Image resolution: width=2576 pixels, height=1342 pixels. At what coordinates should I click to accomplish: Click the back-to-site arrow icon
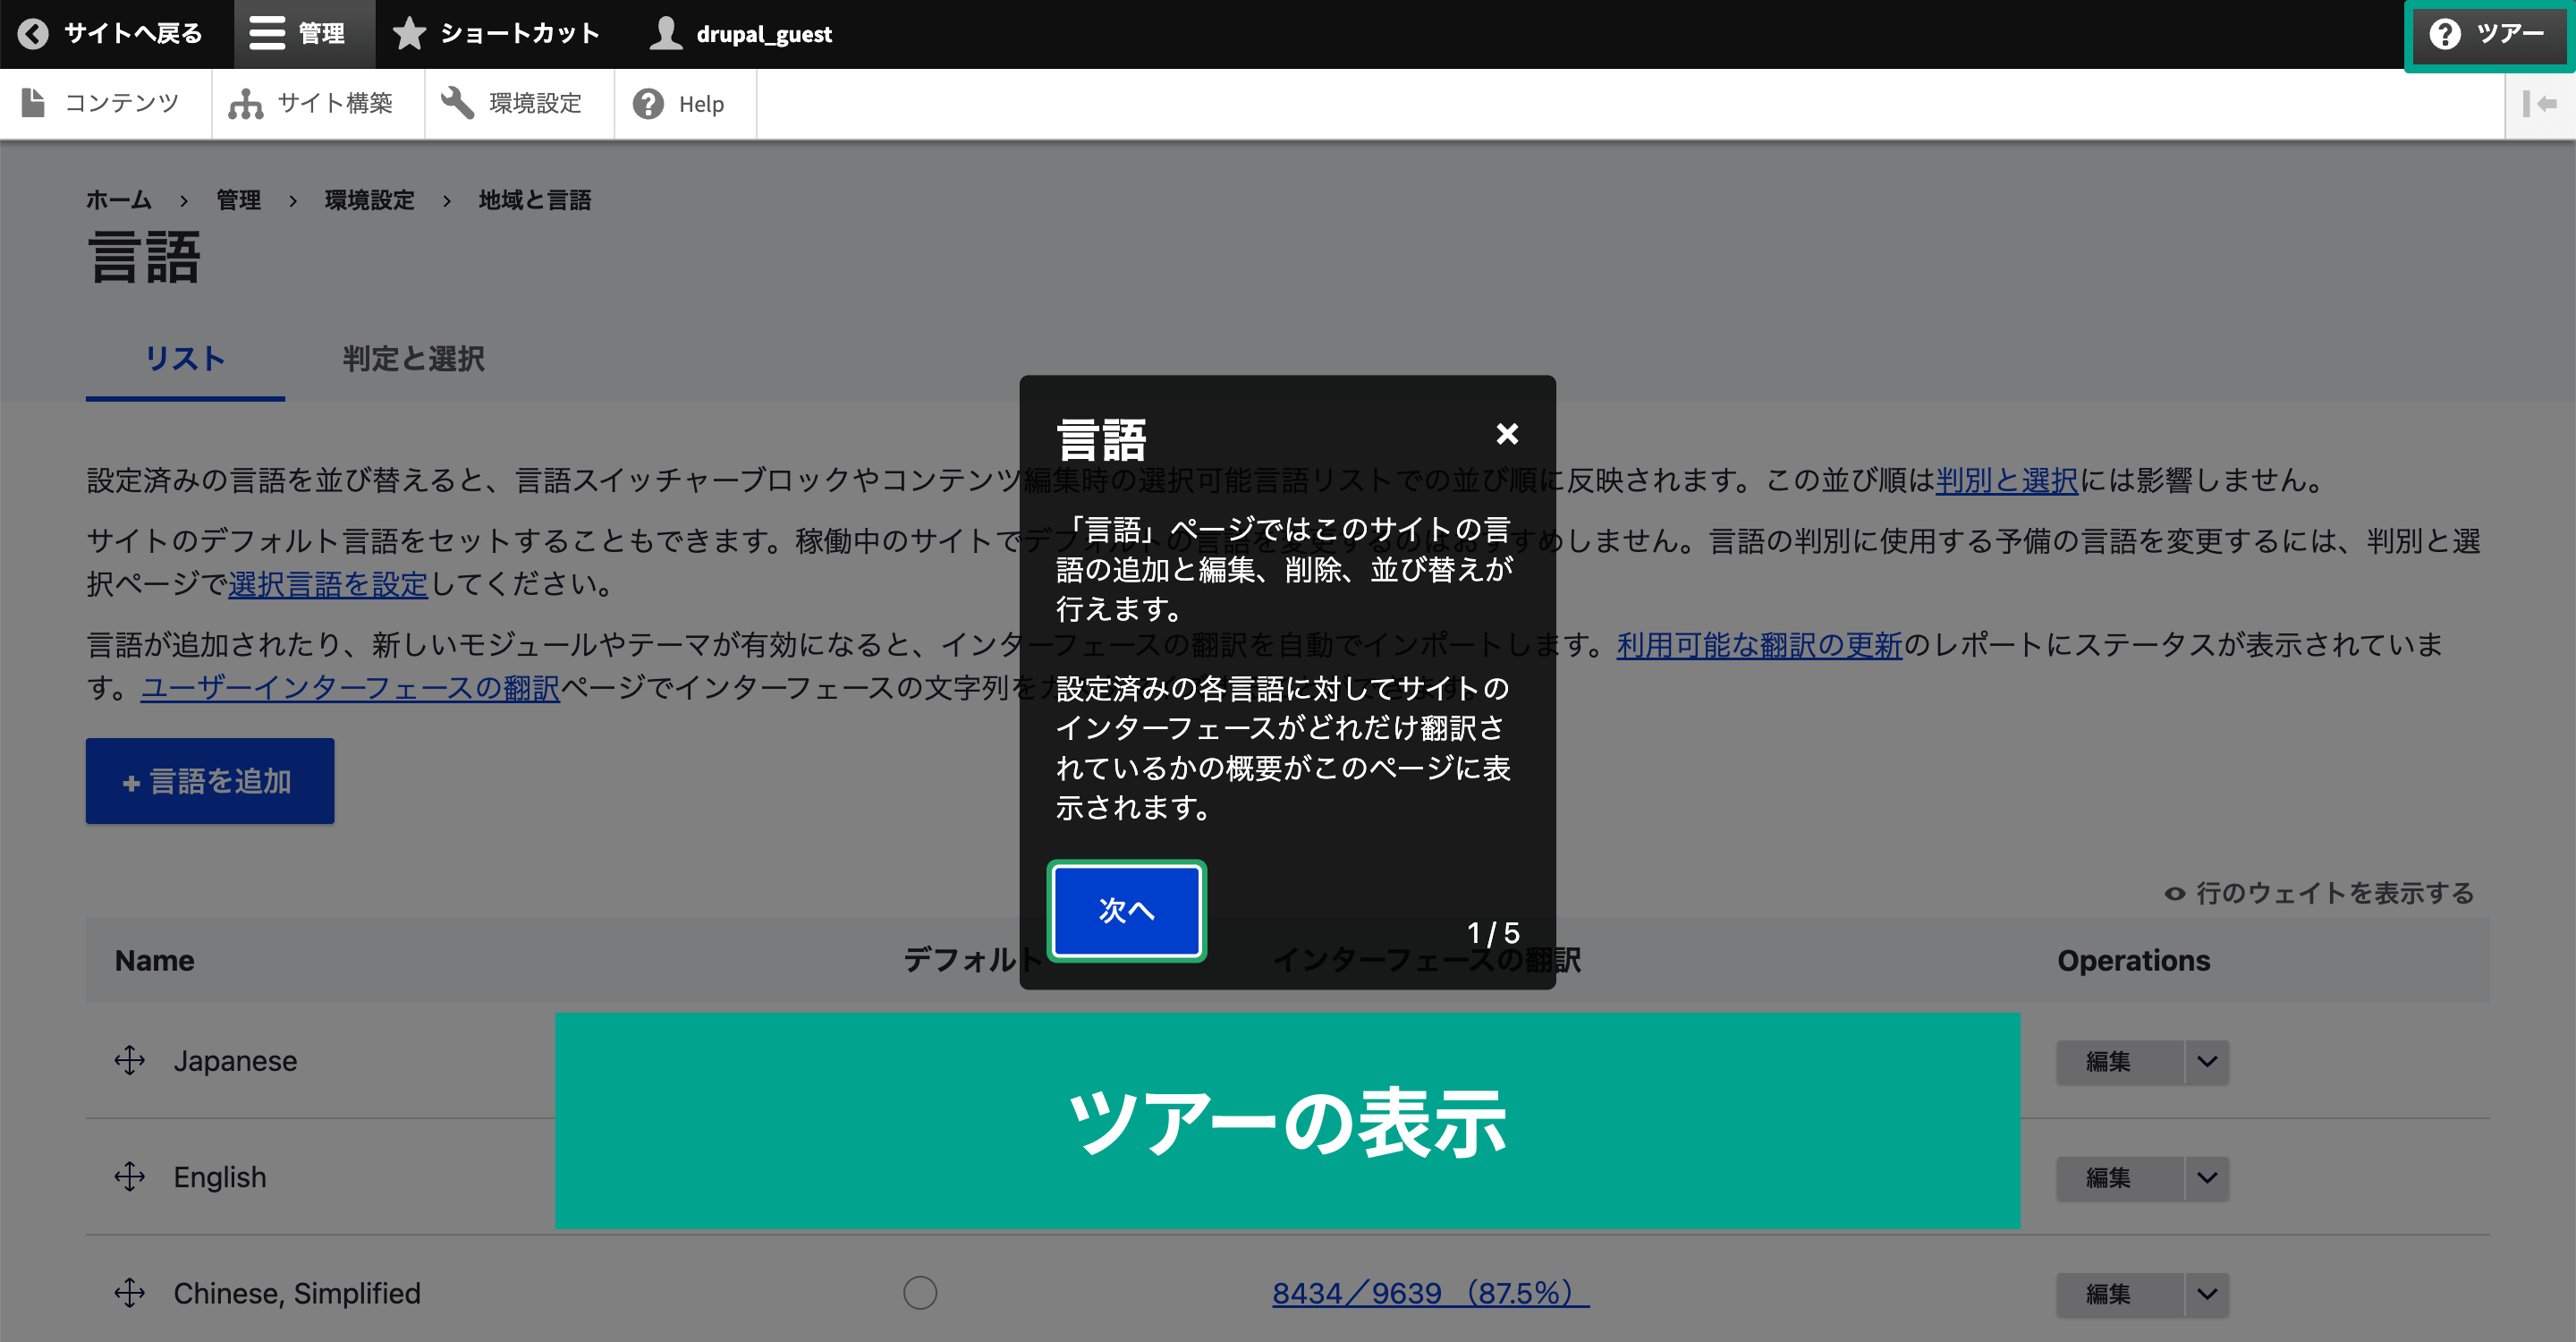tap(33, 34)
